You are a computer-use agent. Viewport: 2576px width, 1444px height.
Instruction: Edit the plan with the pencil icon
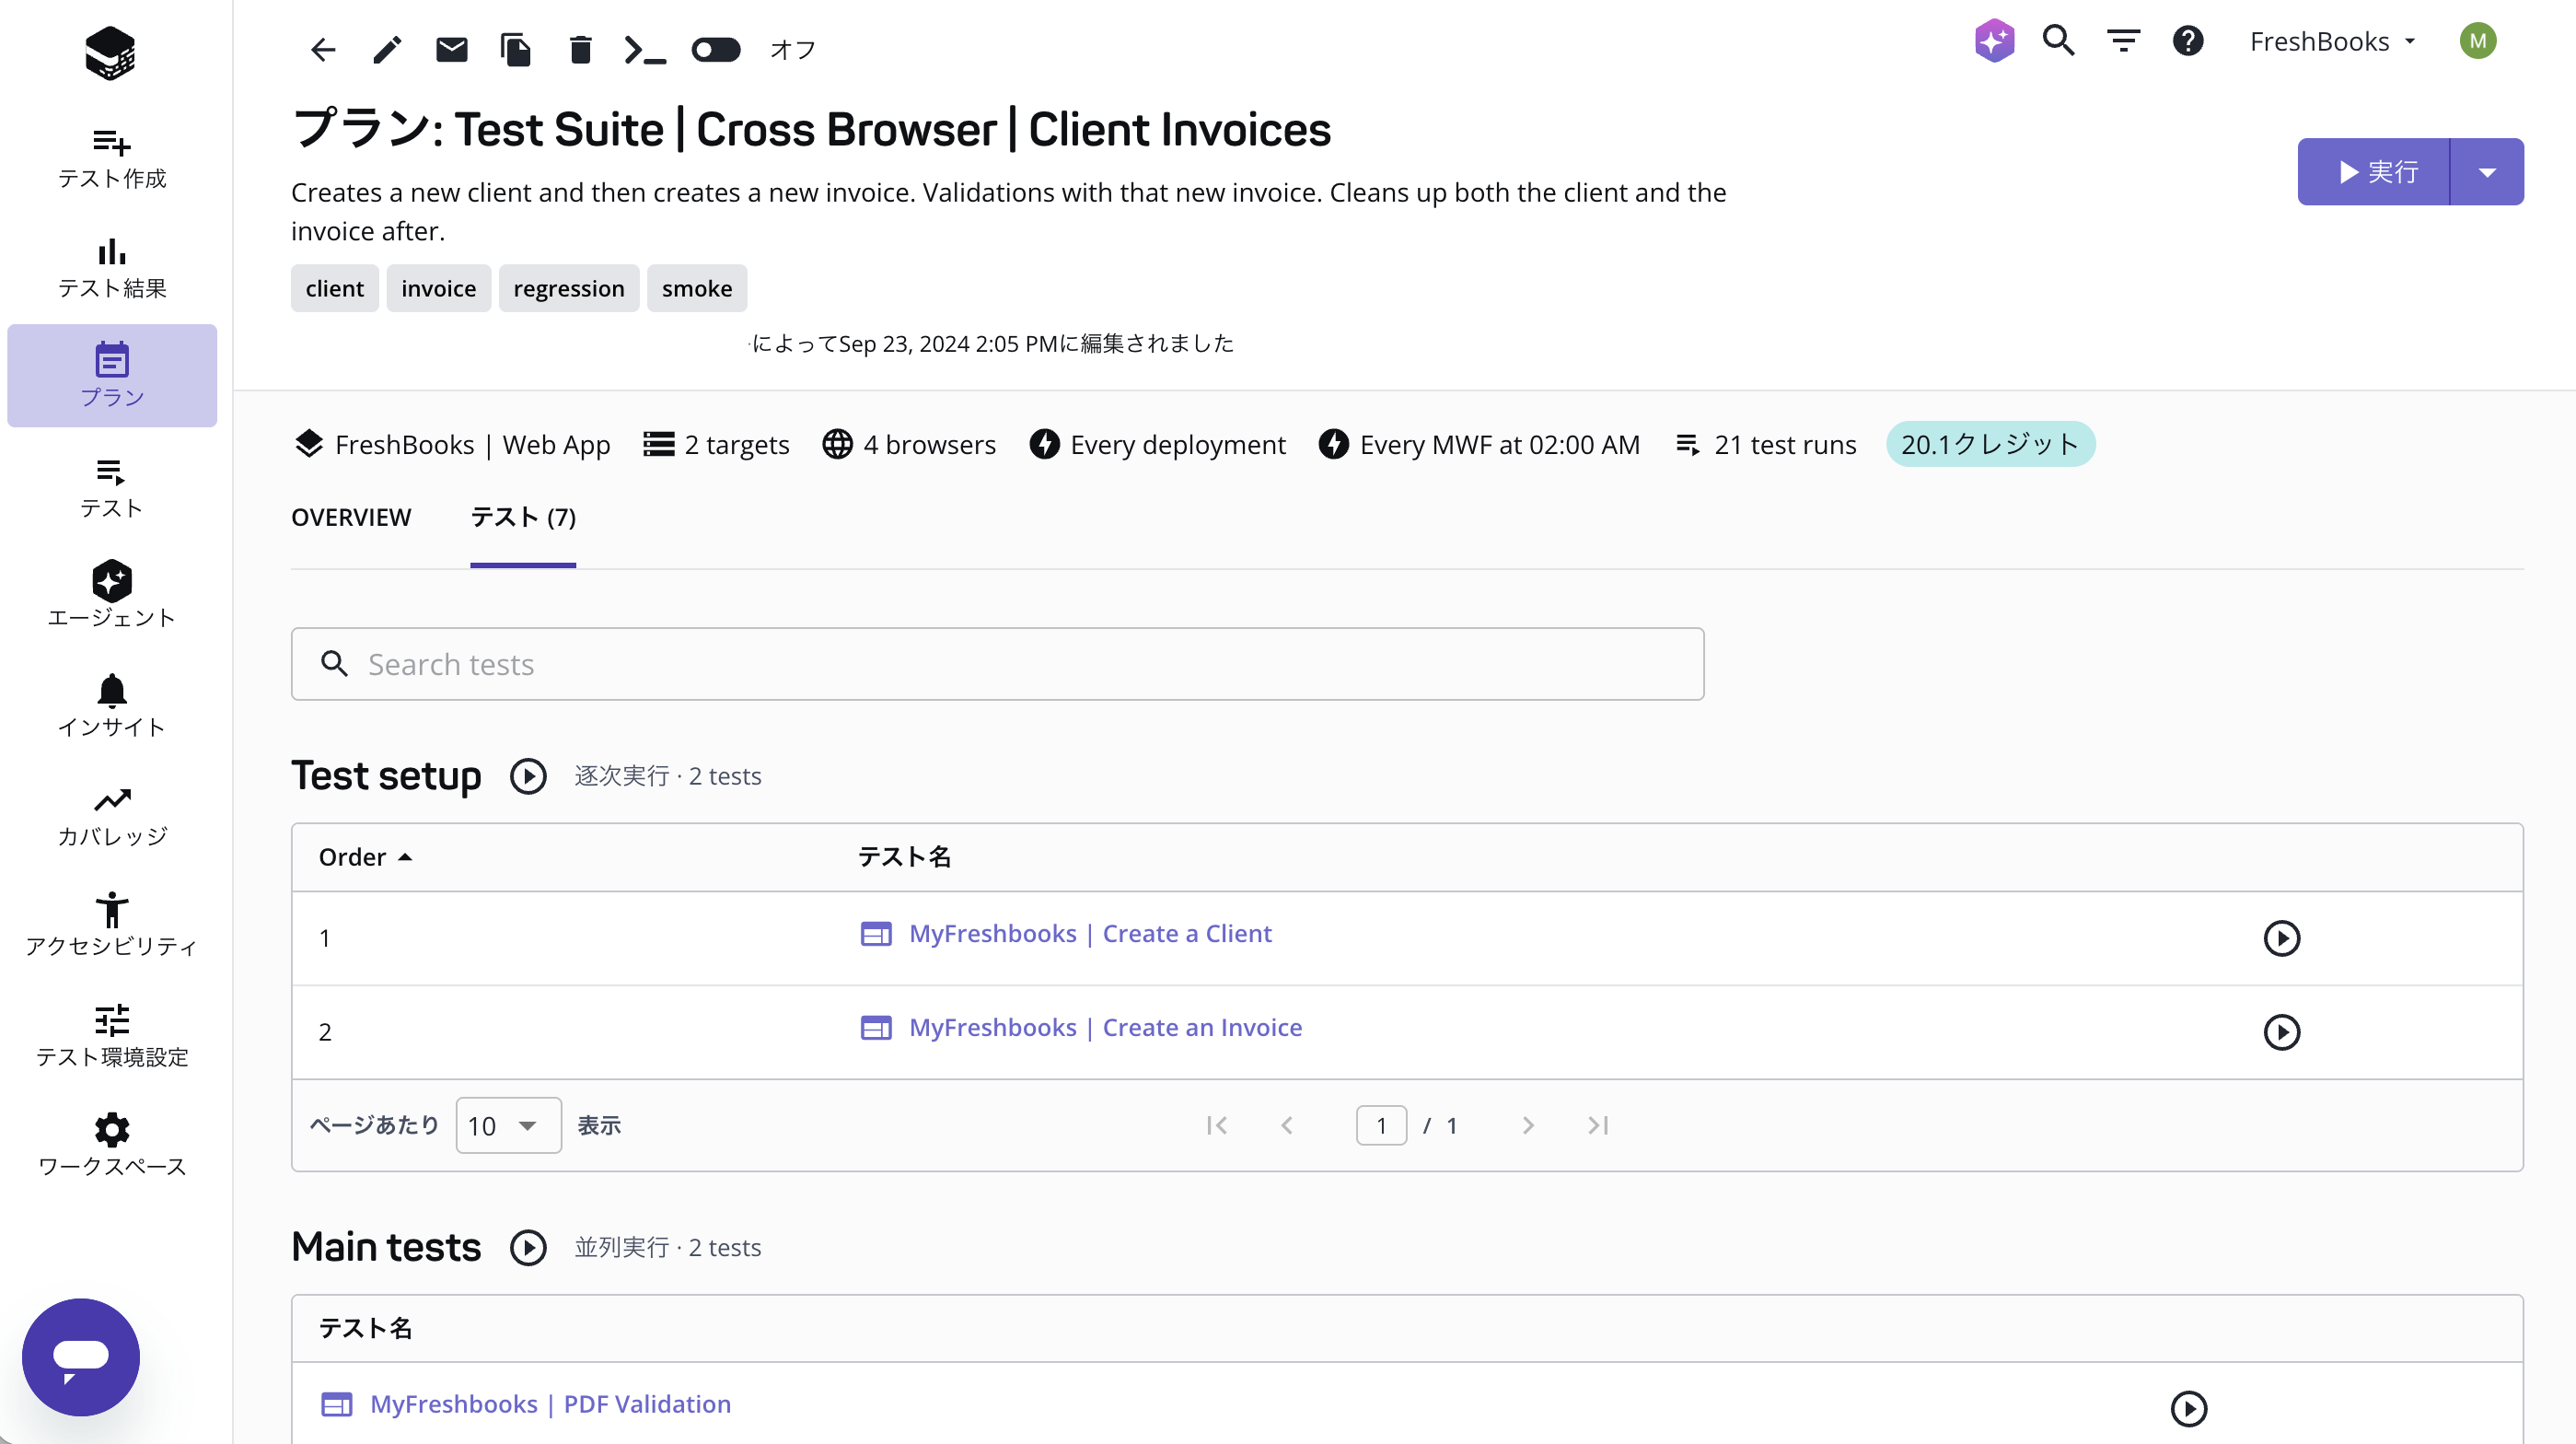point(387,49)
